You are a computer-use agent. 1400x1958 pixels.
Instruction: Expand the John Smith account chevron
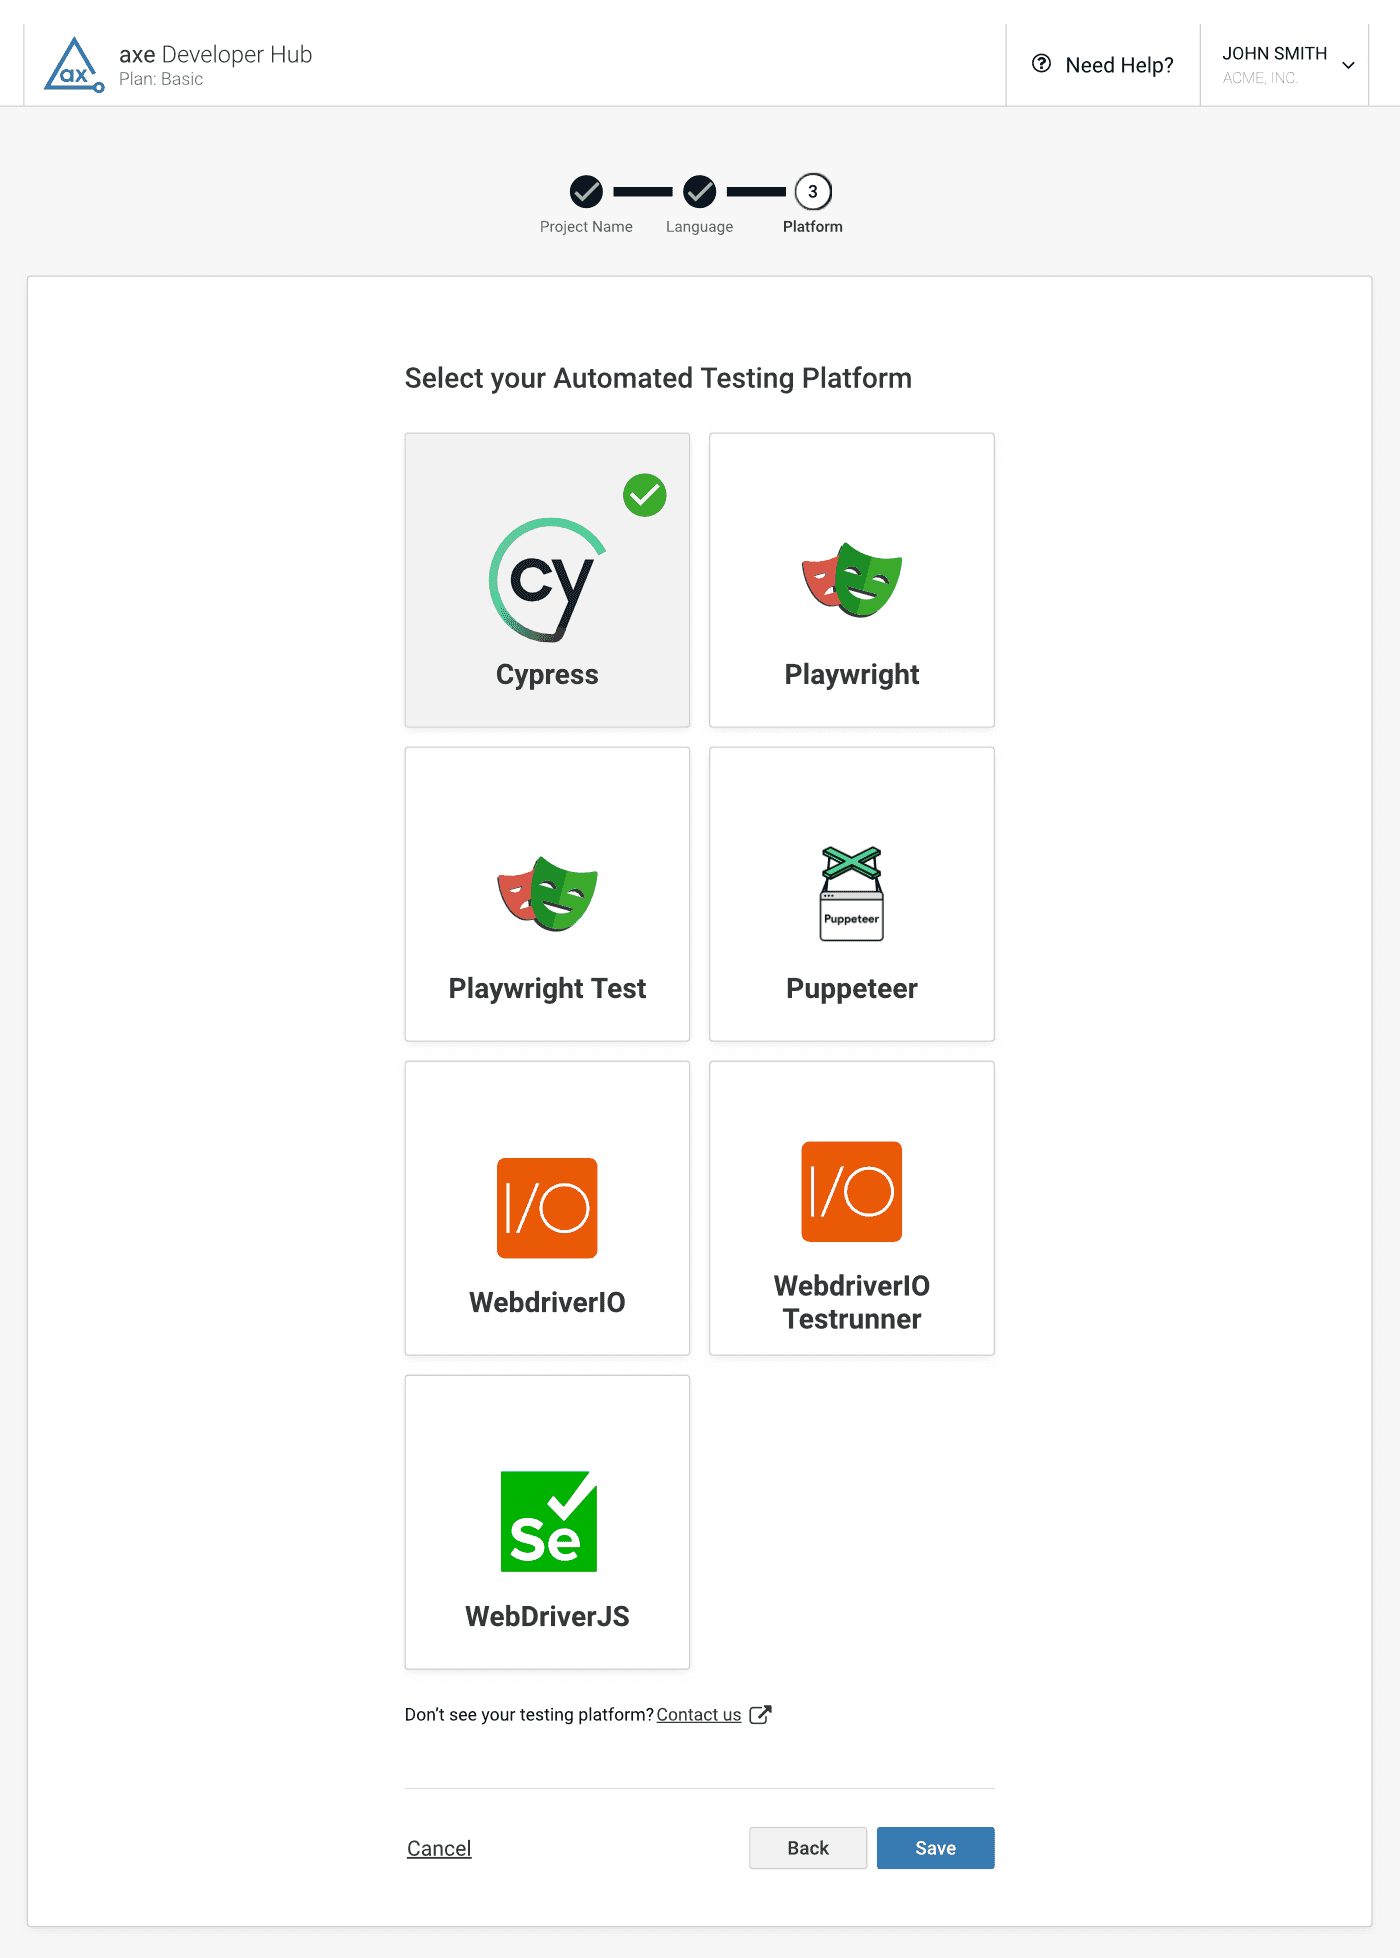(1348, 65)
